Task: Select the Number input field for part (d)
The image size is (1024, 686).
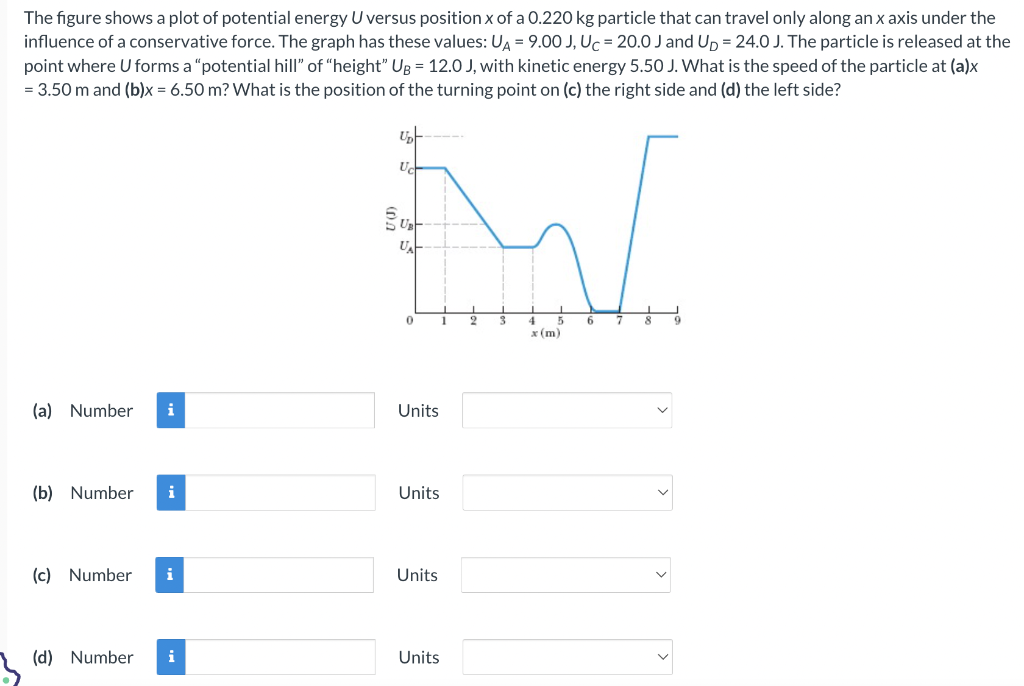Action: [x=280, y=657]
